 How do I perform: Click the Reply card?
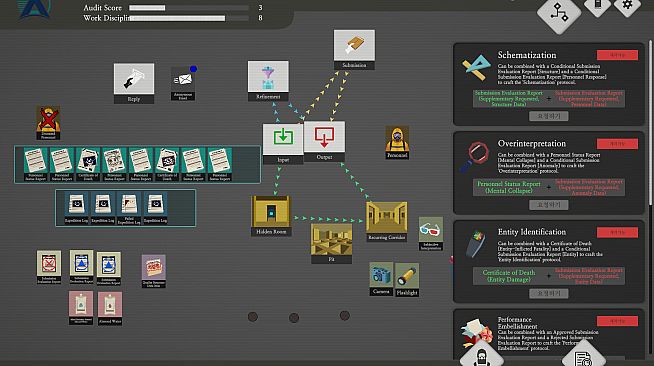(134, 83)
